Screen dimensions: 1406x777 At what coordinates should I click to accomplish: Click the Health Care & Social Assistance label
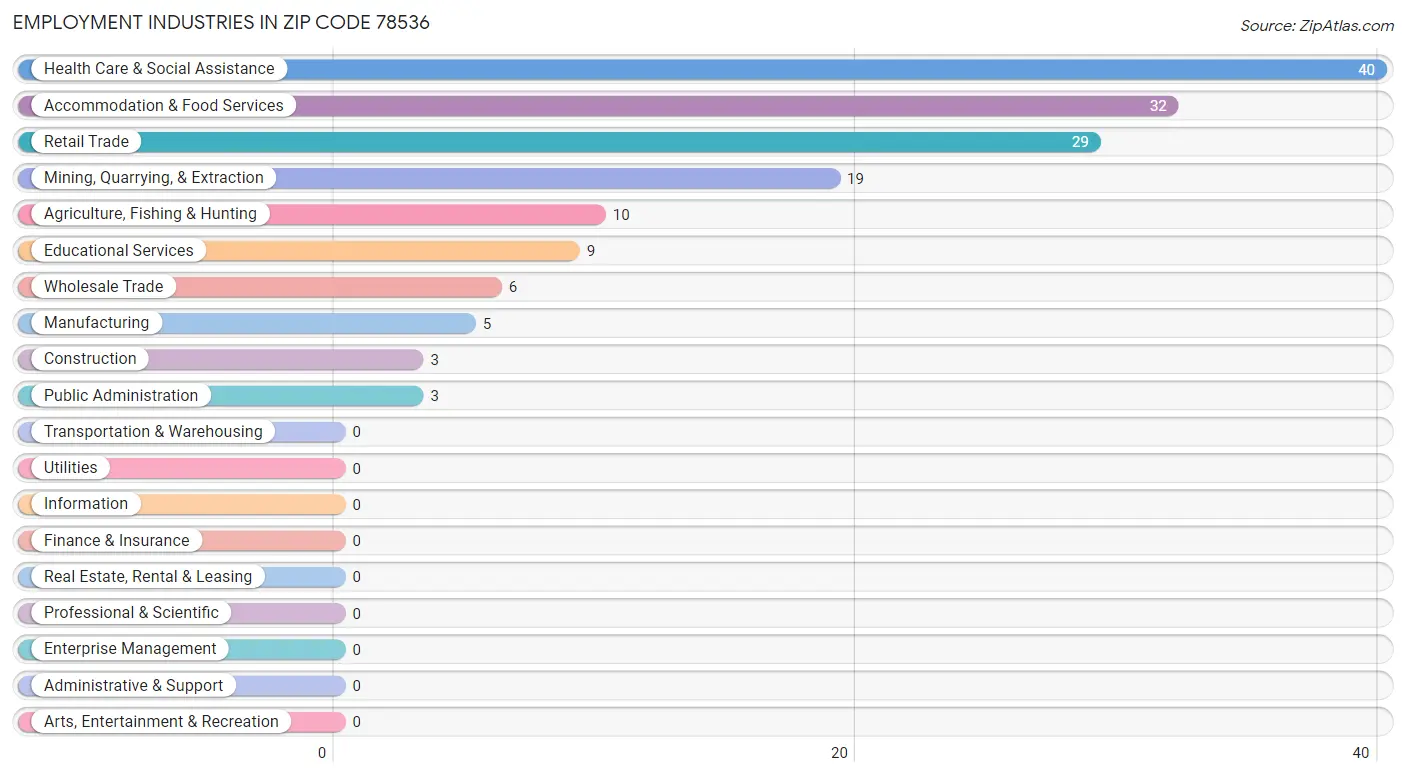pyautogui.click(x=159, y=69)
